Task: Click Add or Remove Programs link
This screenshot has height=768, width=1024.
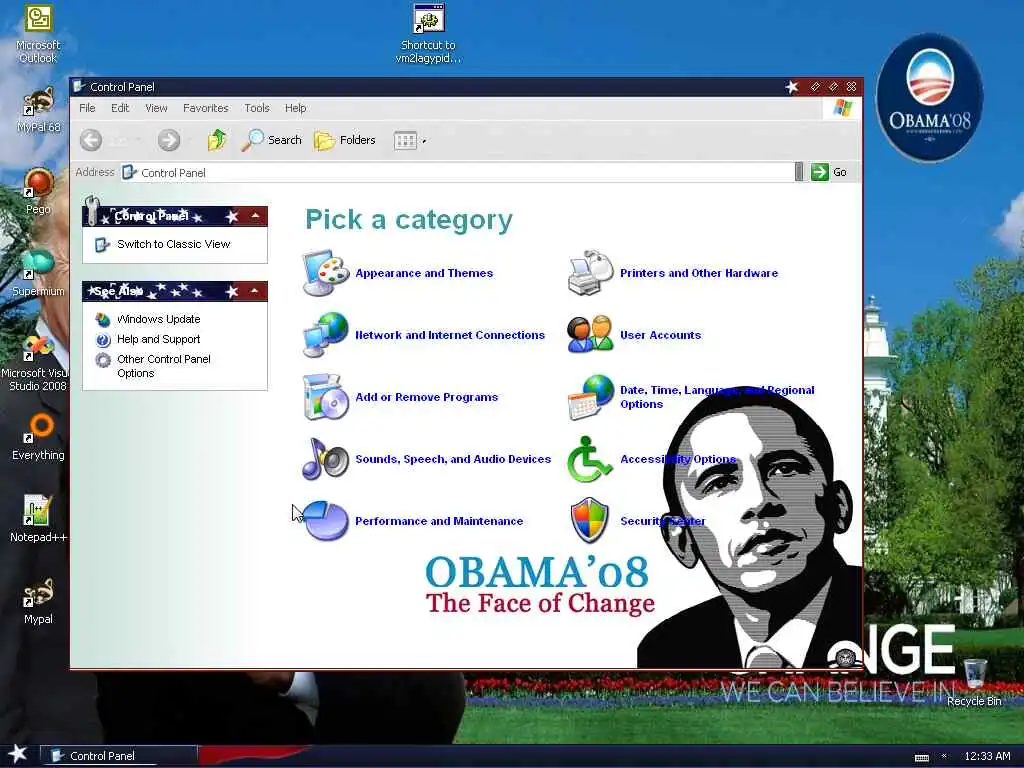Action: point(426,397)
